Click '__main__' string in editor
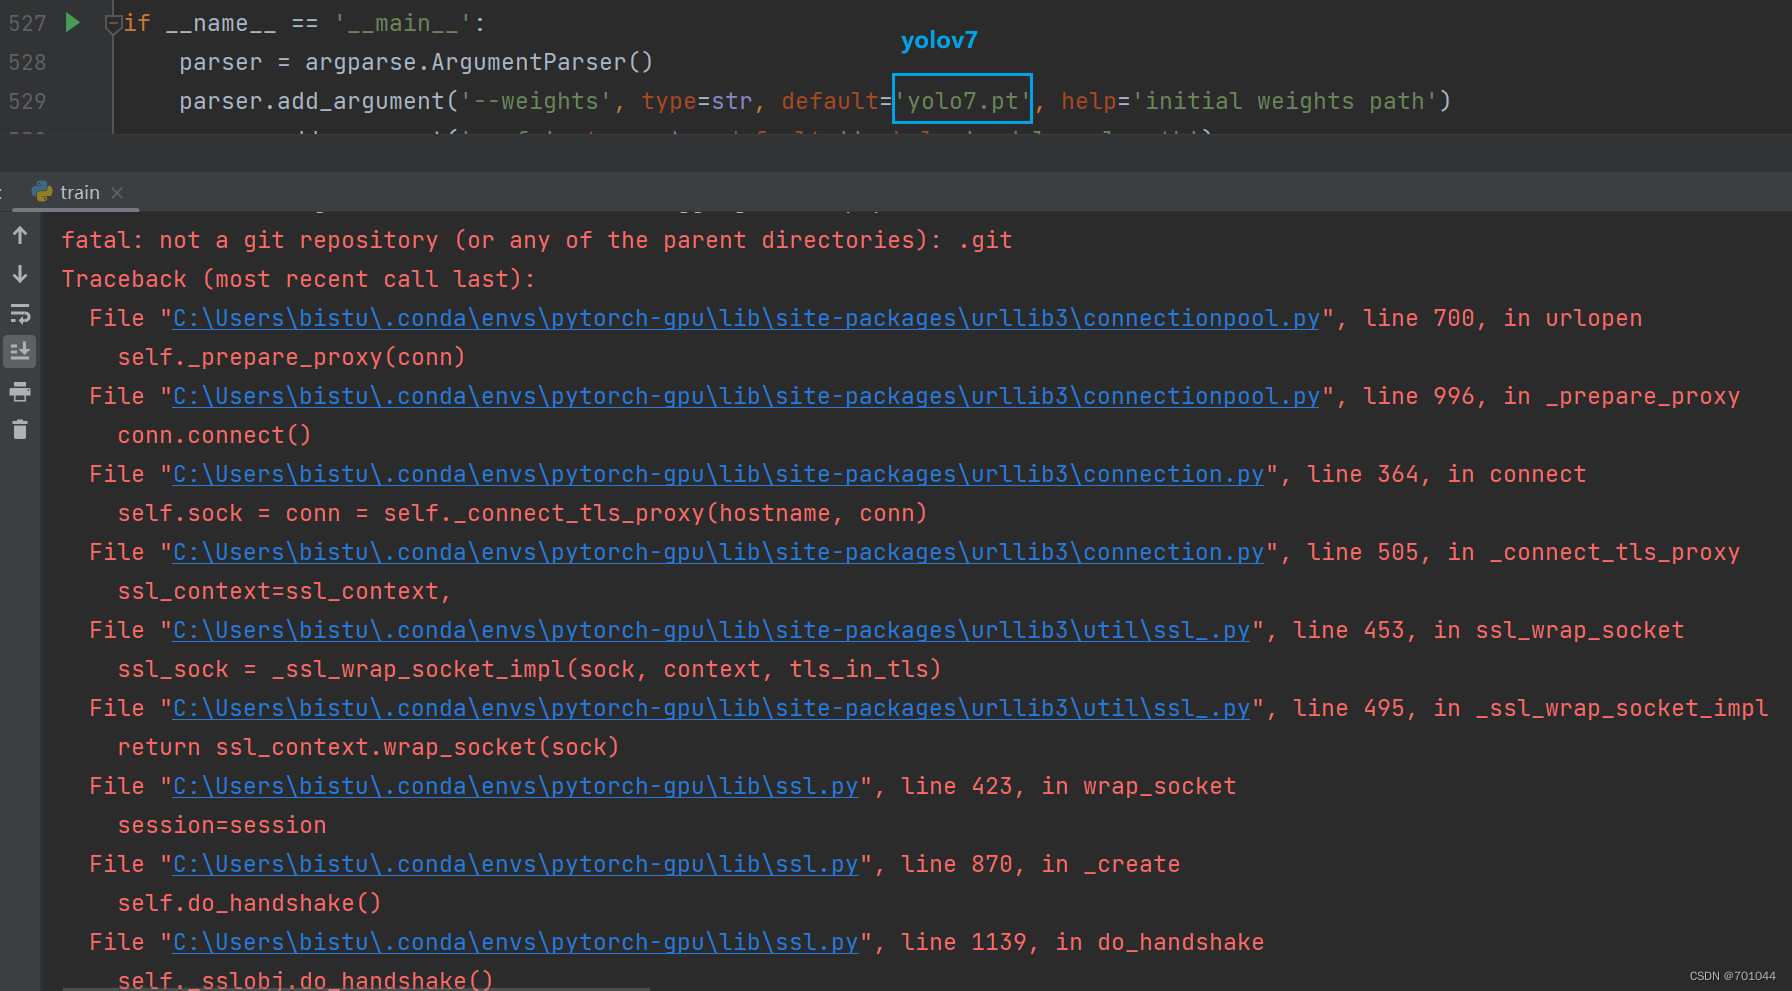 click(x=403, y=23)
